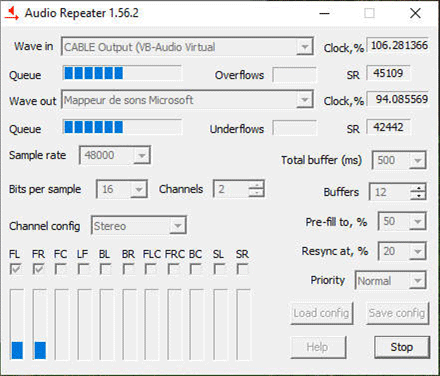Image resolution: width=440 pixels, height=376 pixels.
Task: Expand the Resync at % dropdown
Action: click(x=417, y=251)
